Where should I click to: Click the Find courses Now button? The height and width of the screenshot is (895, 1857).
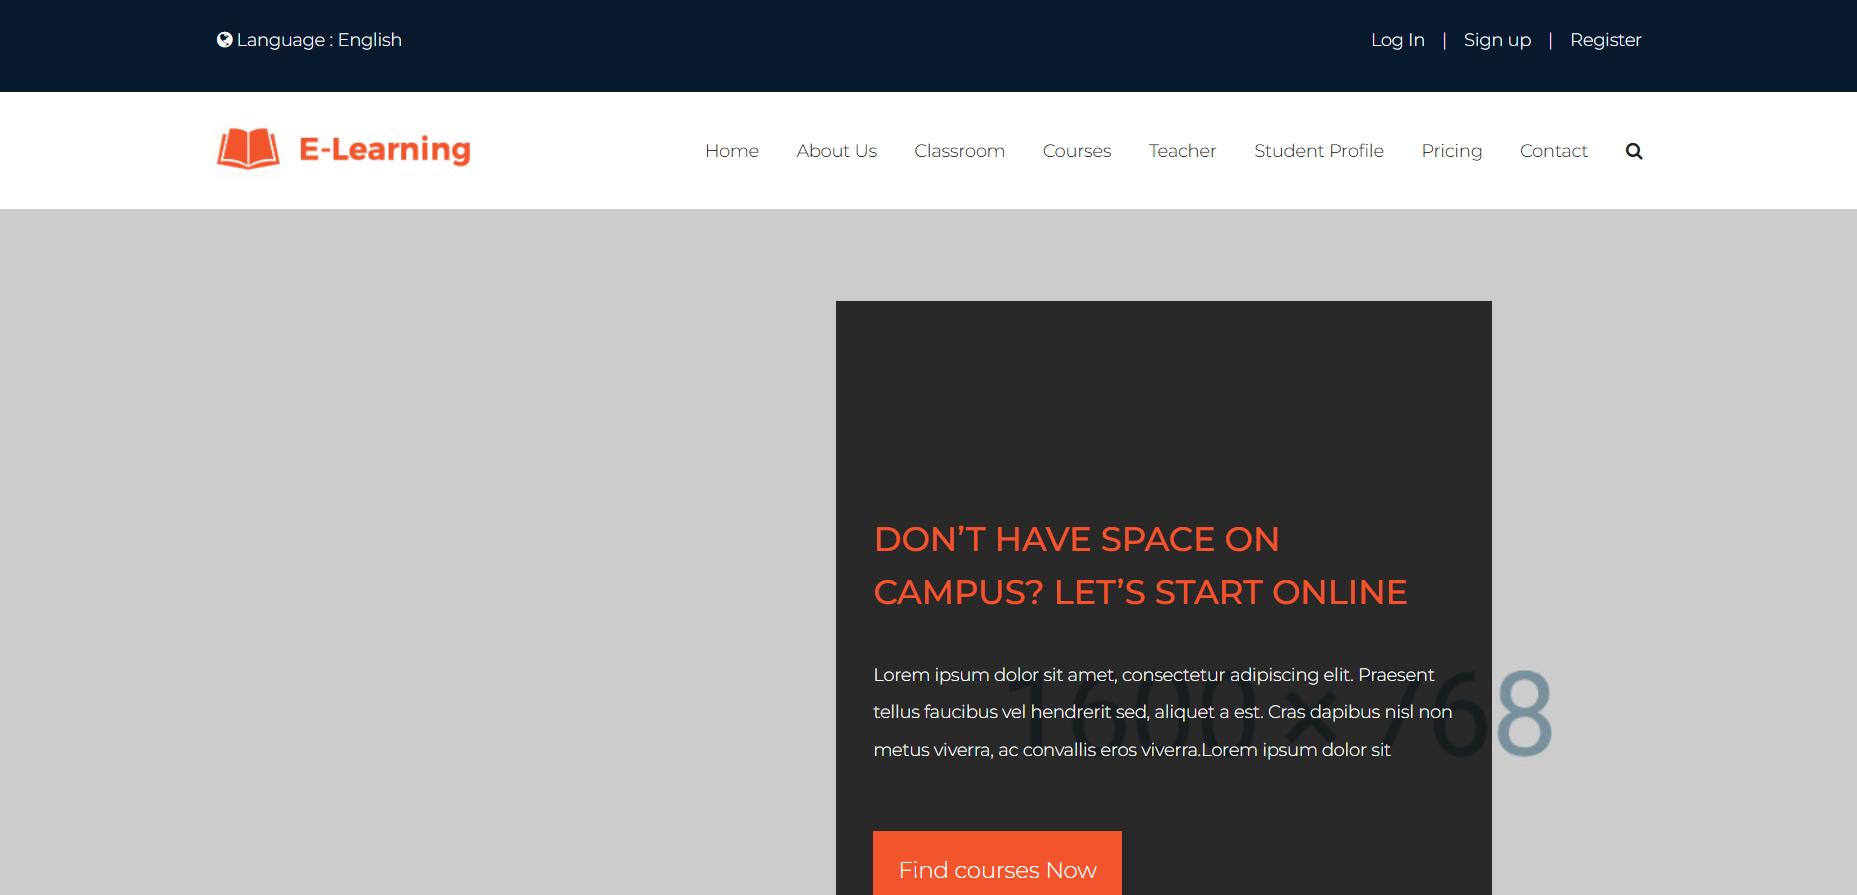997,865
